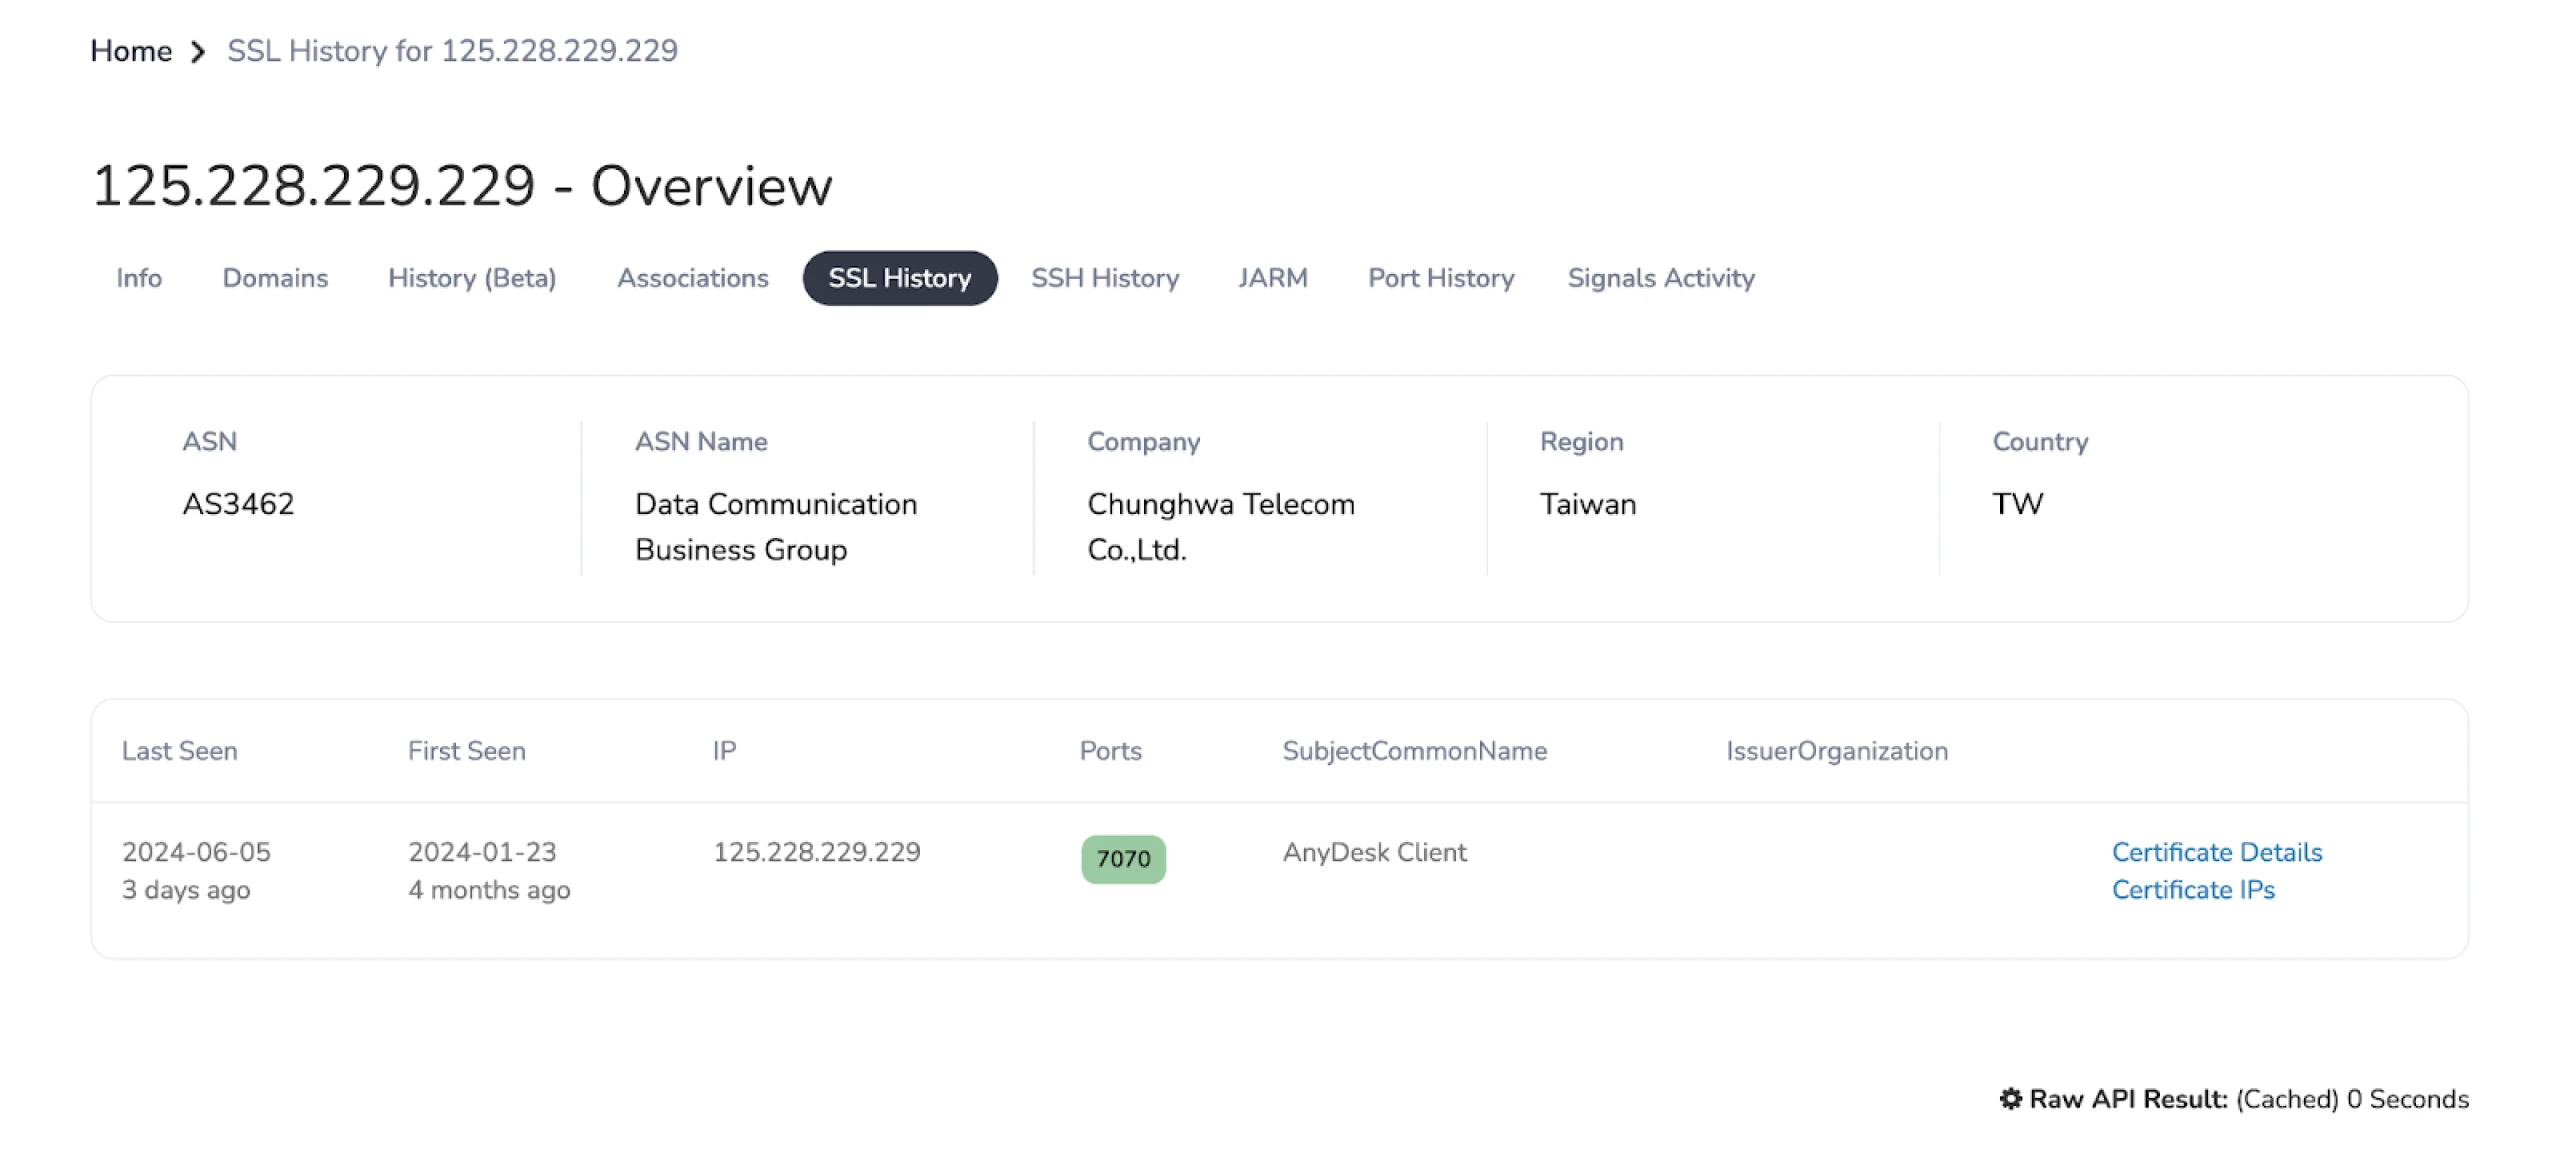Click the Chunghwa Telecom Co.,Ltd. company value

[x=1221, y=527]
